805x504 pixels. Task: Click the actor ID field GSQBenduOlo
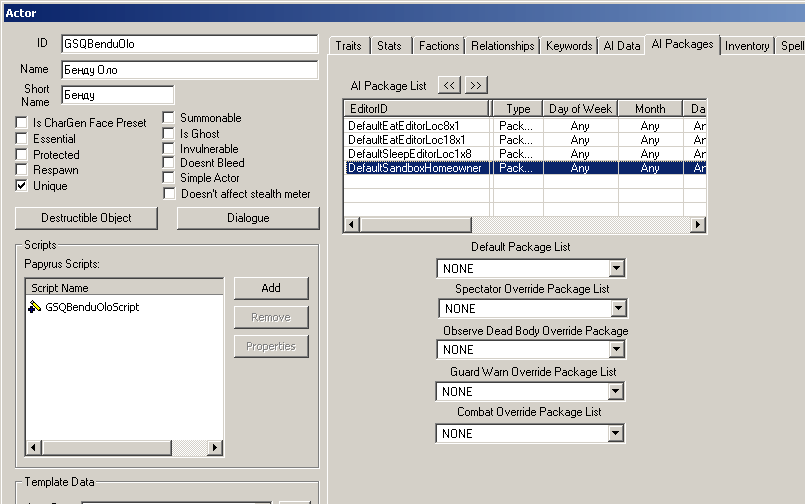[x=189, y=44]
